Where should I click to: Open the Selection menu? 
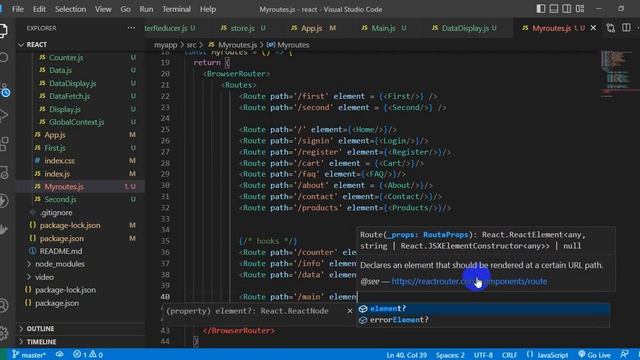pyautogui.click(x=70, y=9)
